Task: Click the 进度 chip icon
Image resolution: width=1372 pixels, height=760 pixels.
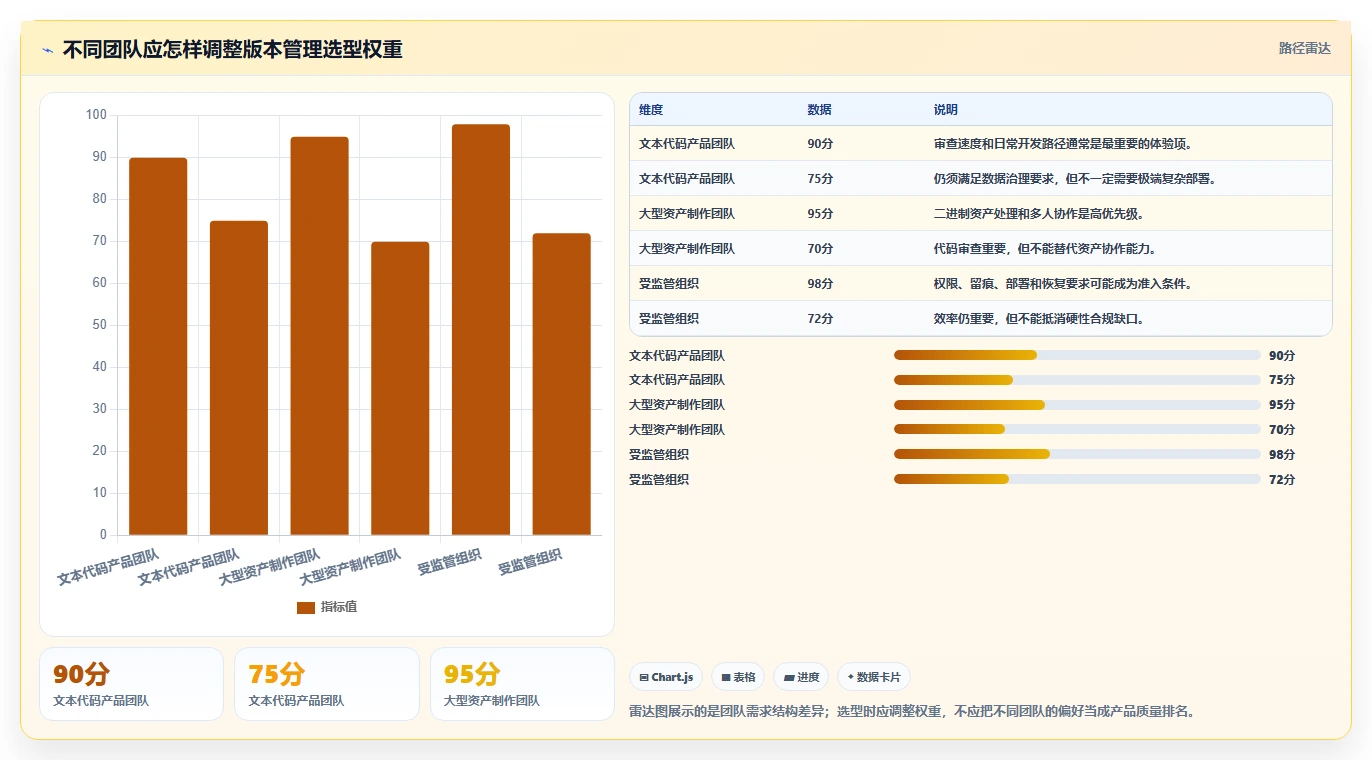Action: 789,677
